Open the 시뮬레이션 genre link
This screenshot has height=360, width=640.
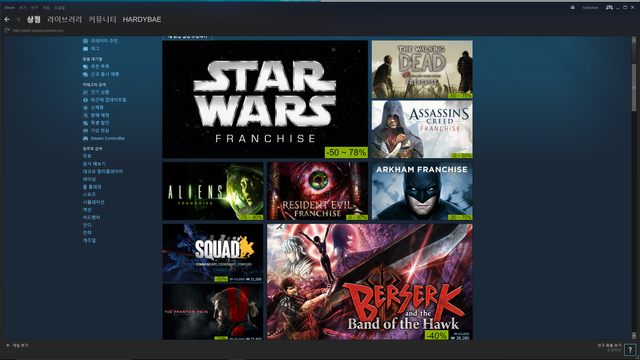pos(93,202)
